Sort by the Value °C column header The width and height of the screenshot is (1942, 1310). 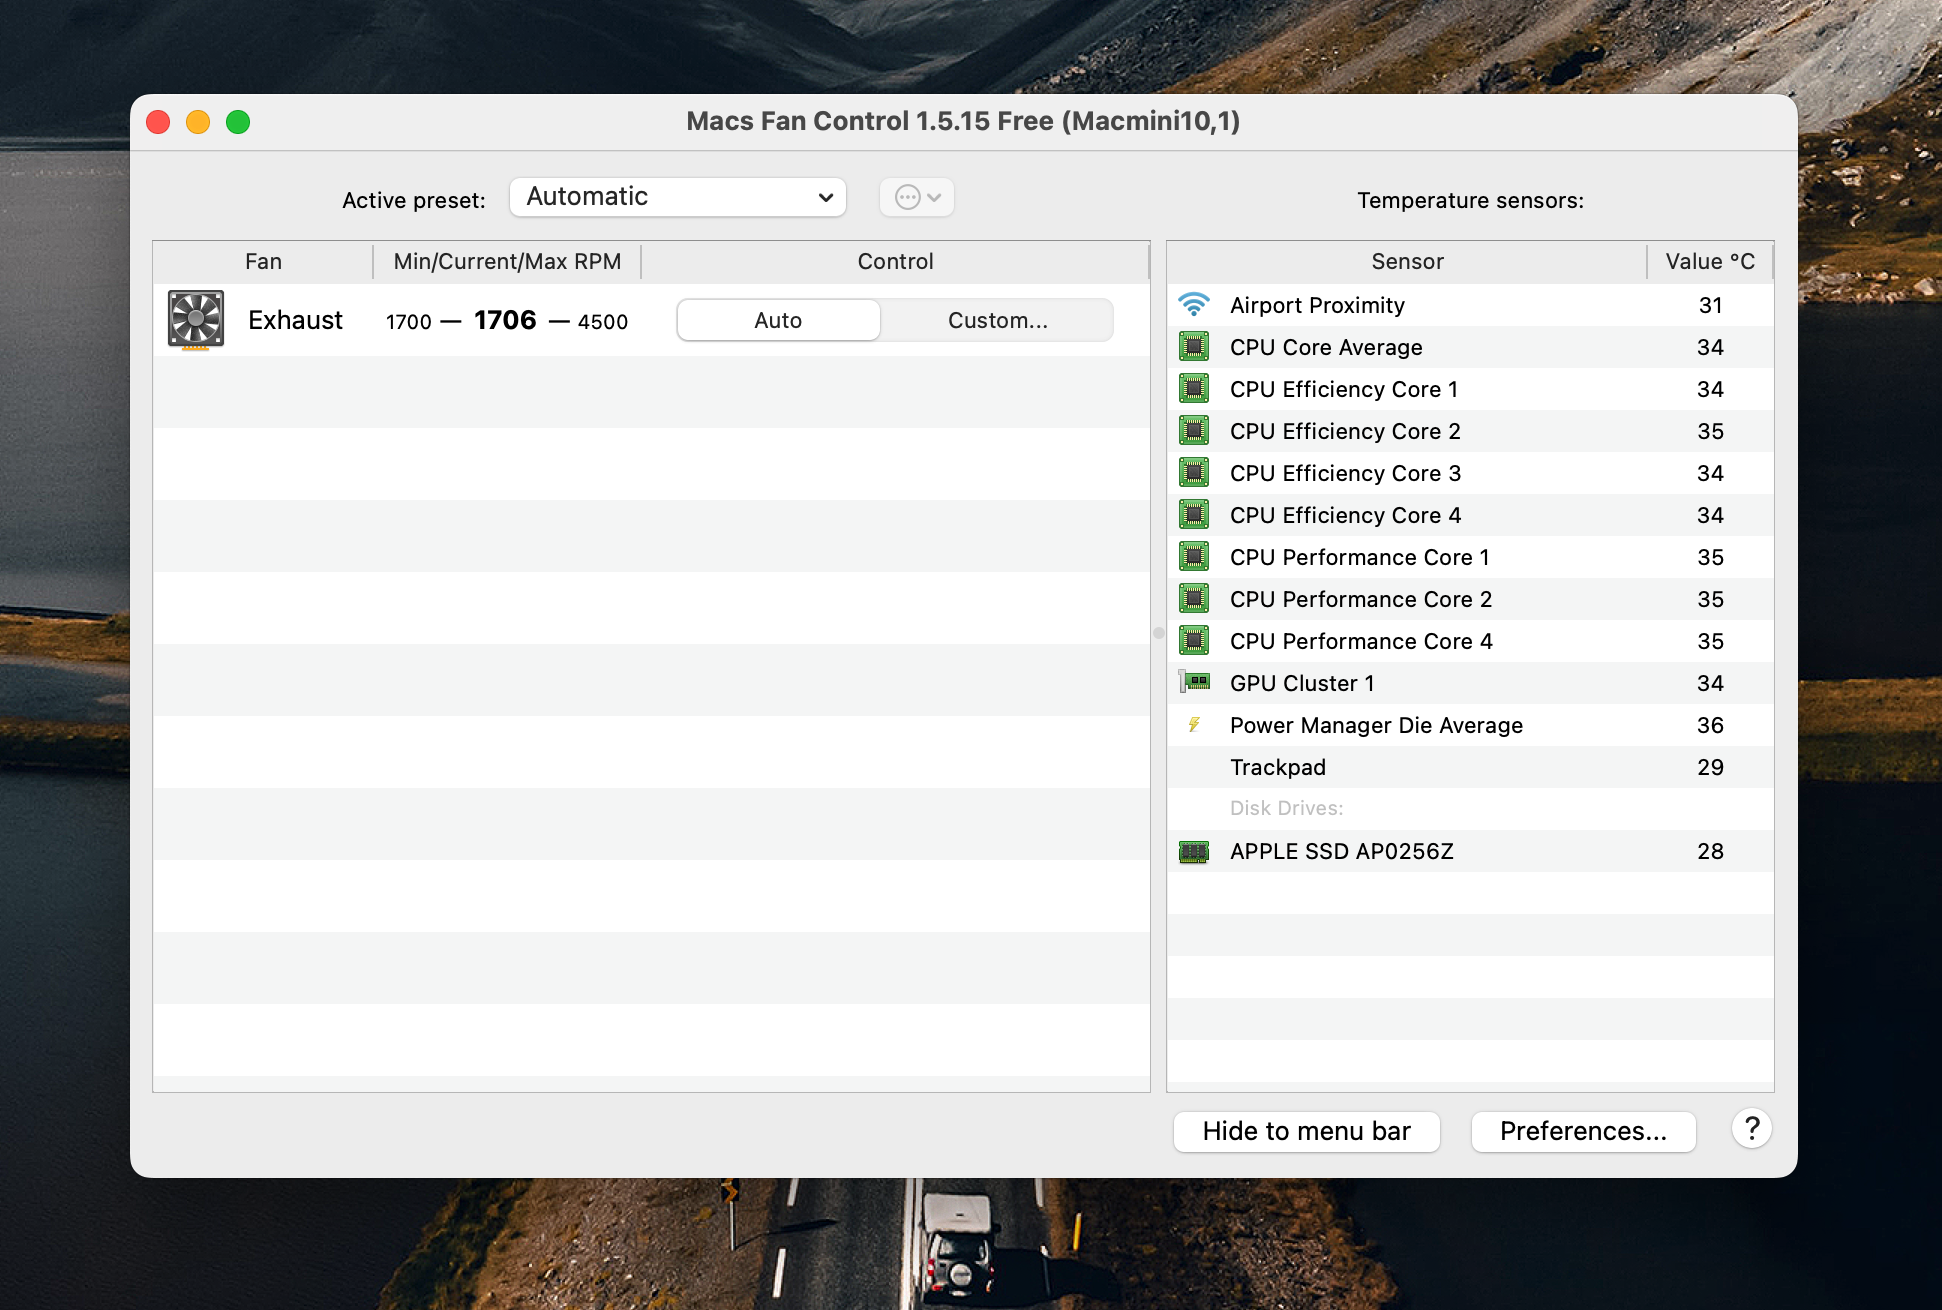pyautogui.click(x=1709, y=261)
